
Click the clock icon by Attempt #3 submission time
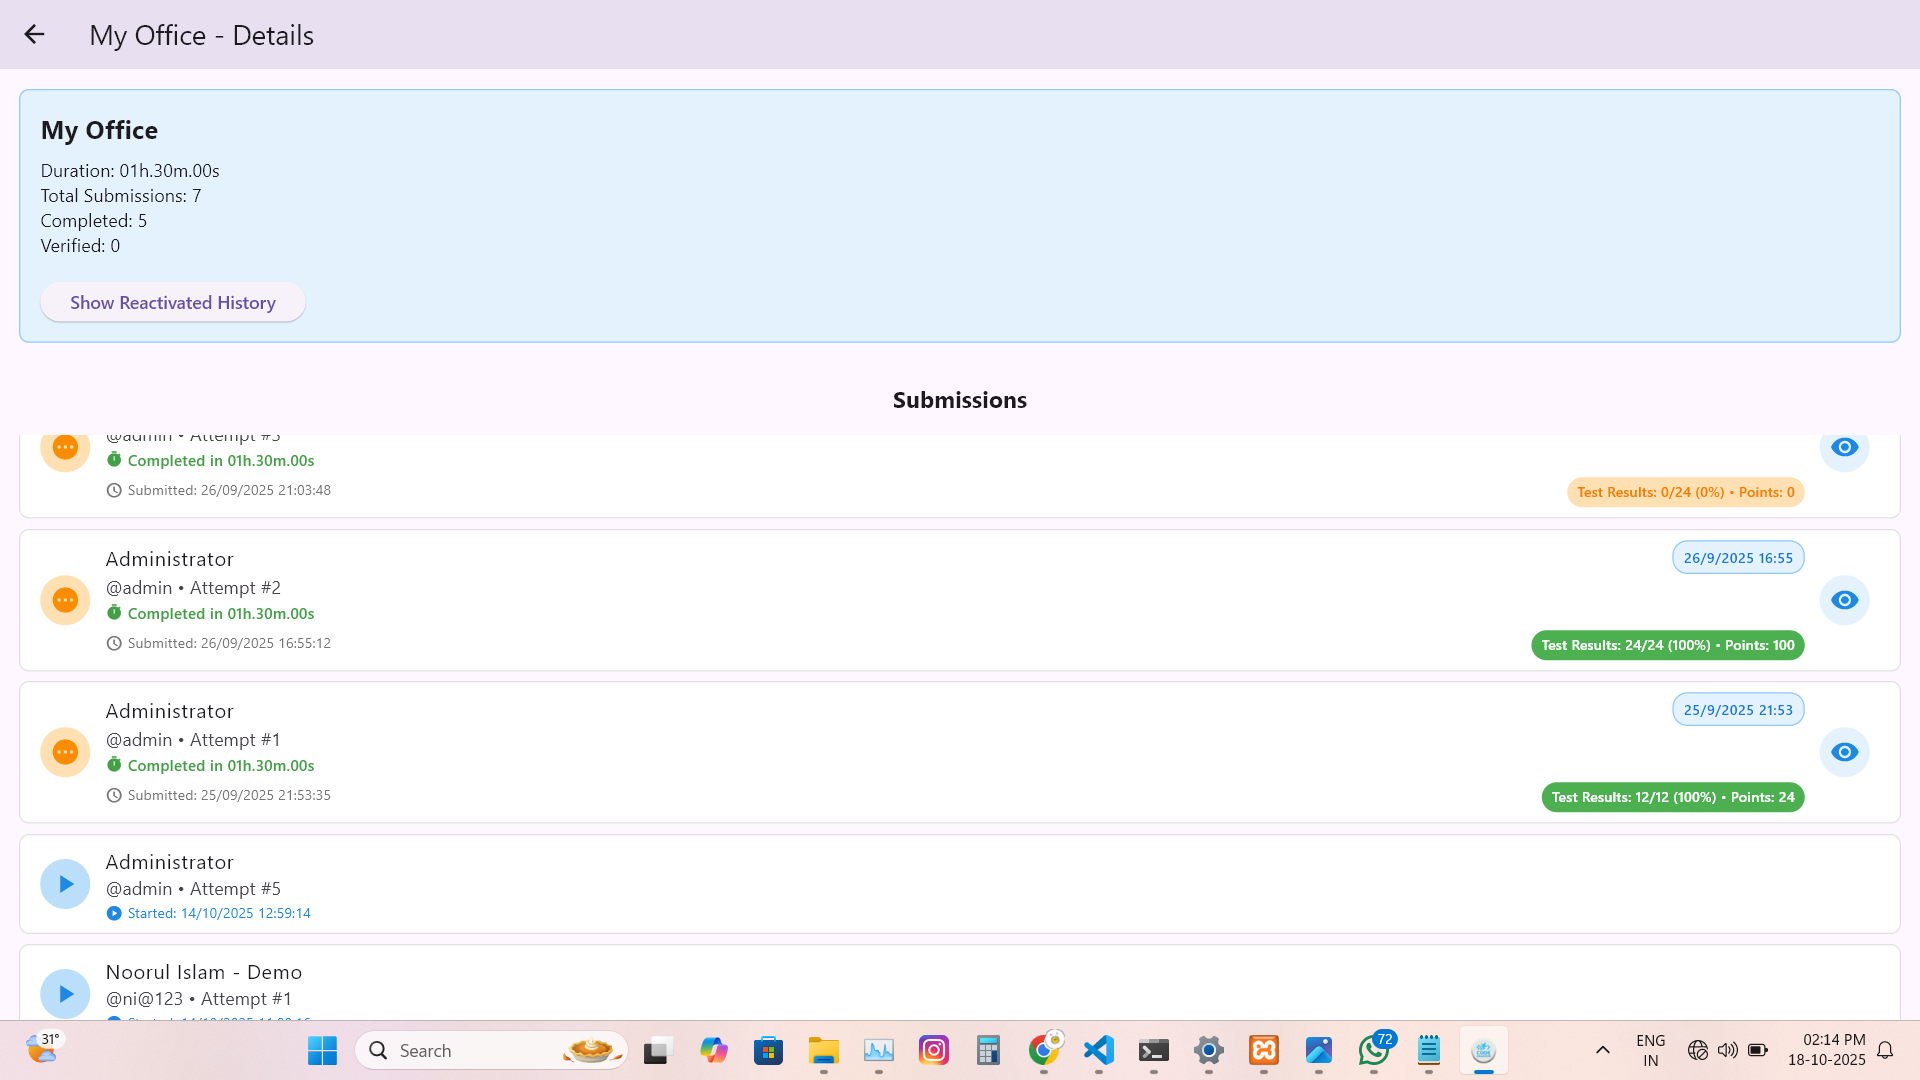[114, 490]
